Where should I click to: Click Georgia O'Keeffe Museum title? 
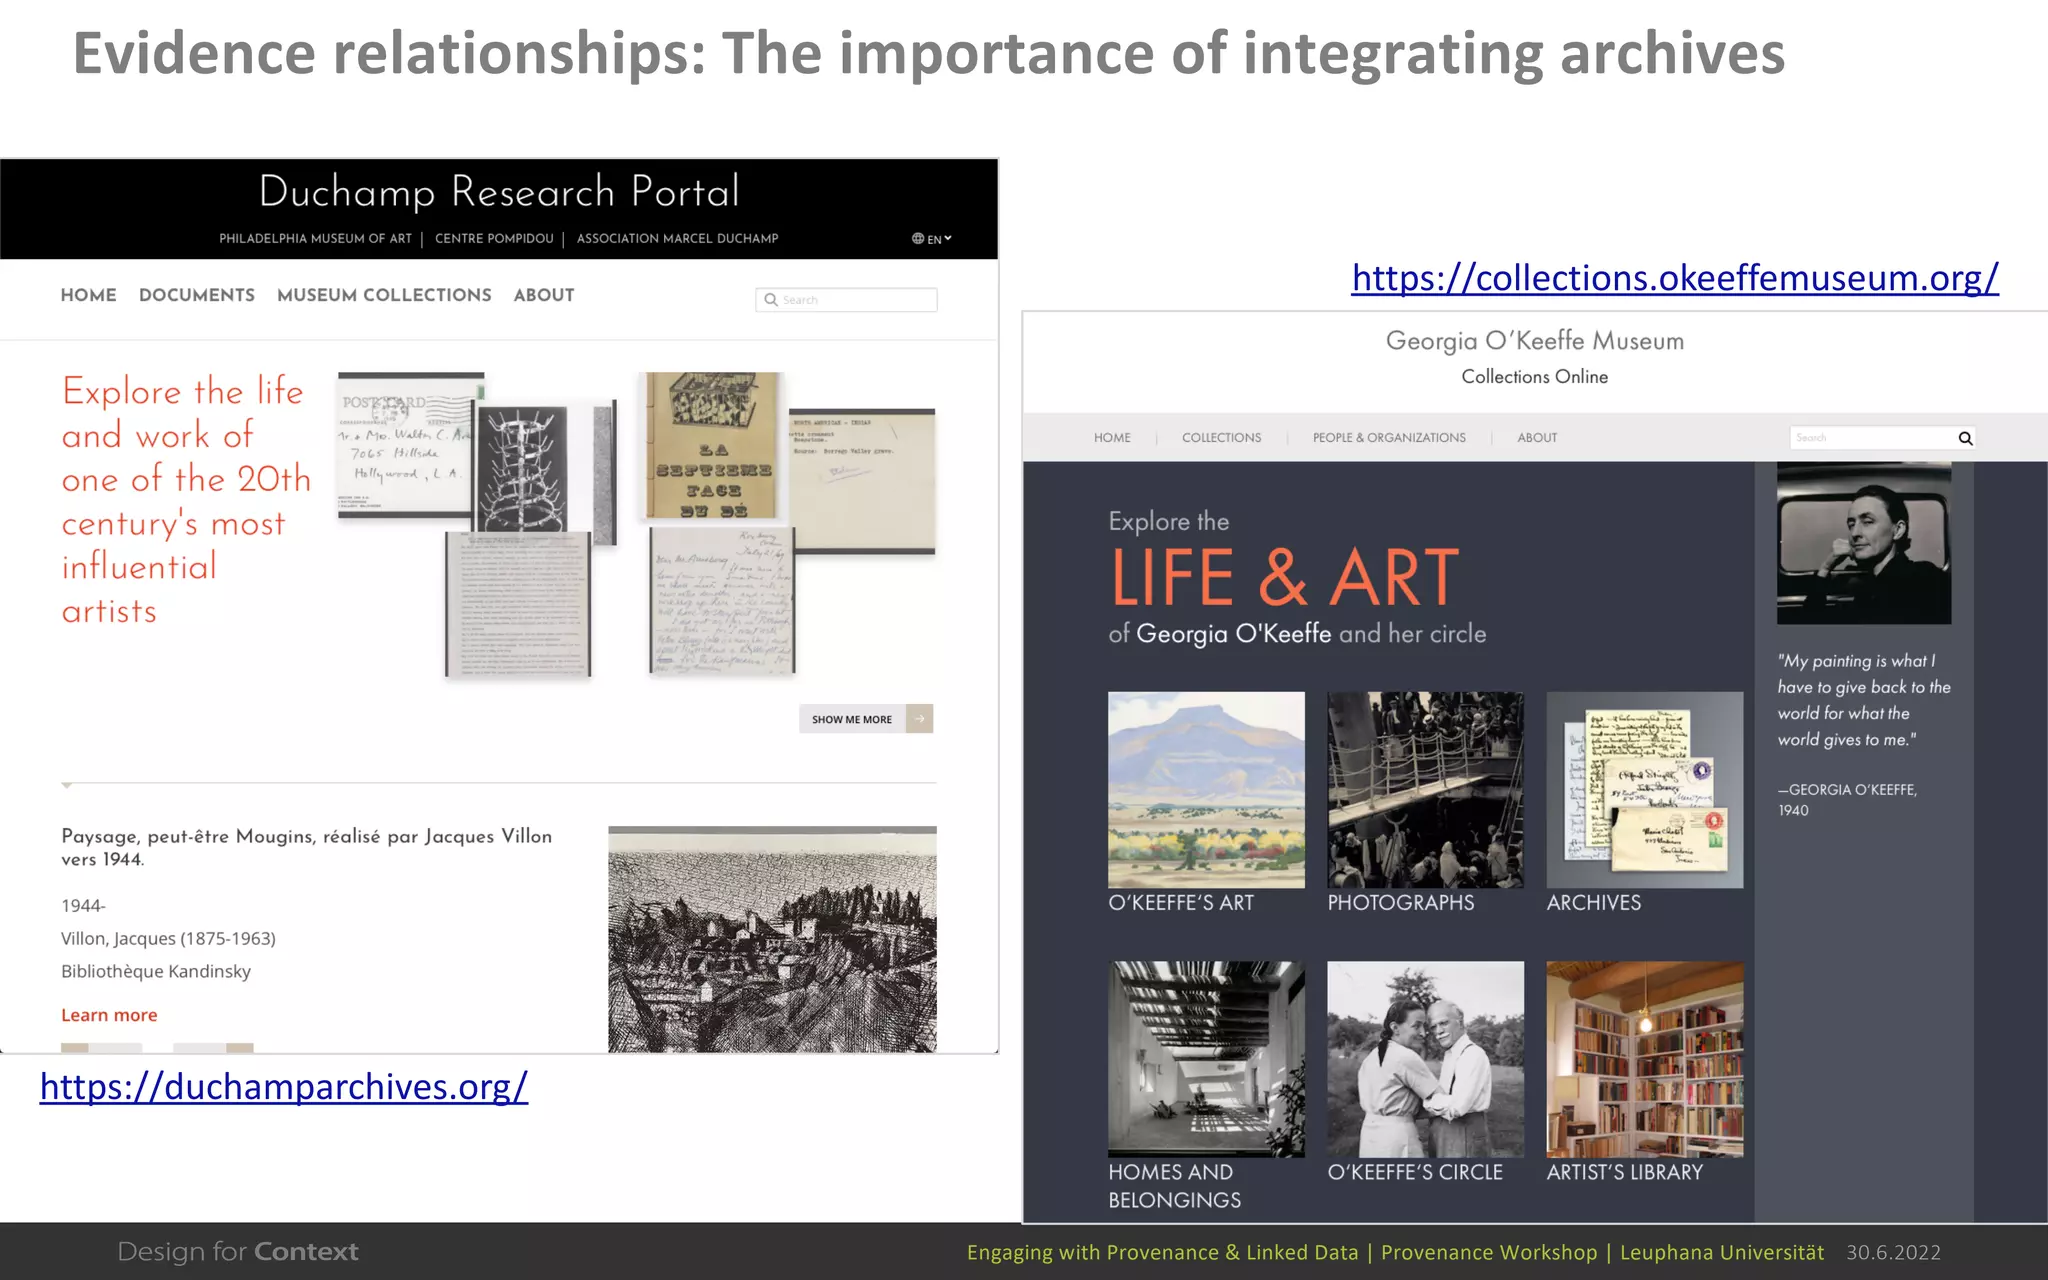tap(1535, 341)
